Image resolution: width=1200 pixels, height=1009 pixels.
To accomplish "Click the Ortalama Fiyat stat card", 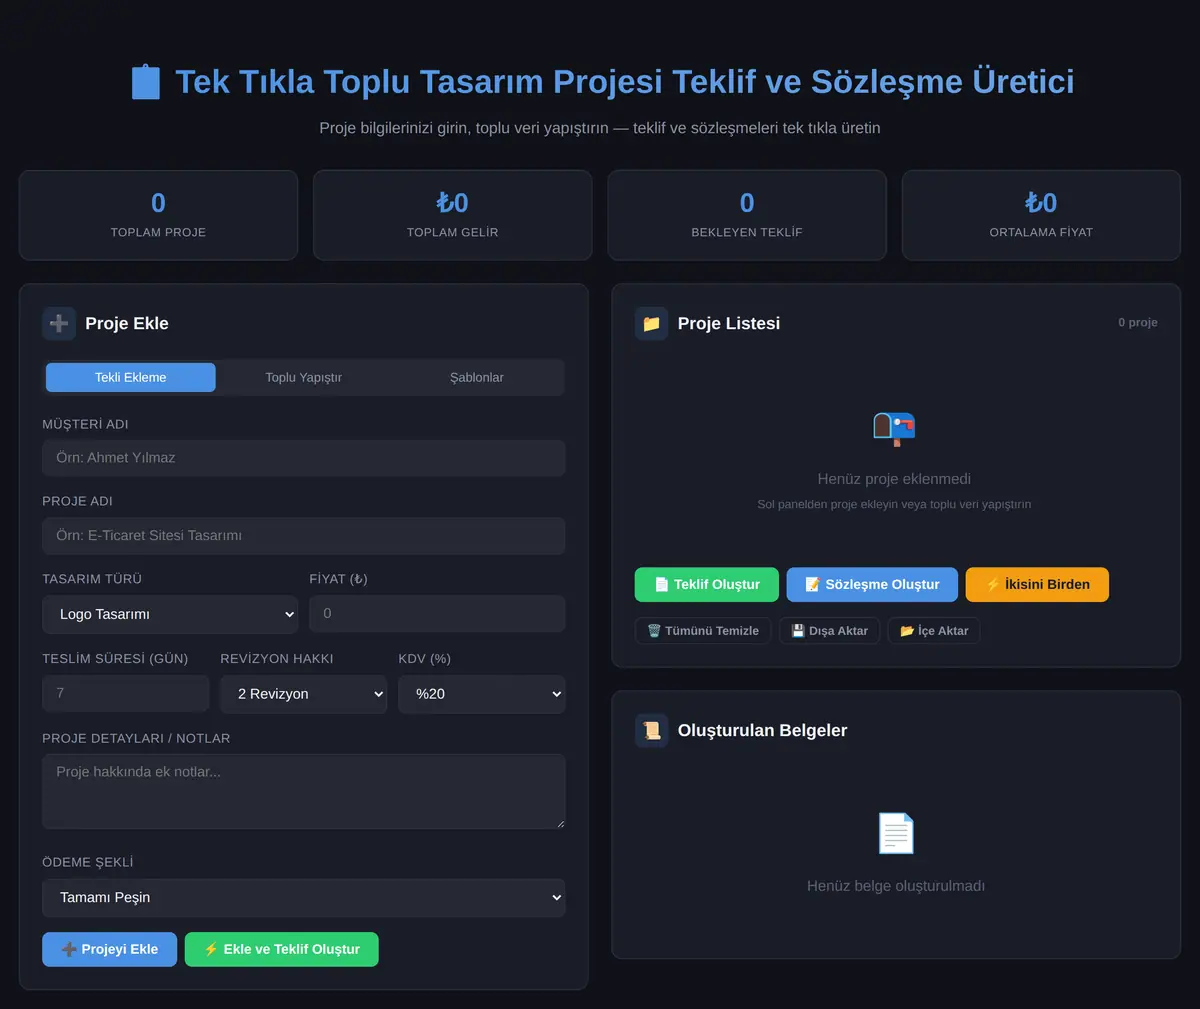I will pyautogui.click(x=1041, y=215).
